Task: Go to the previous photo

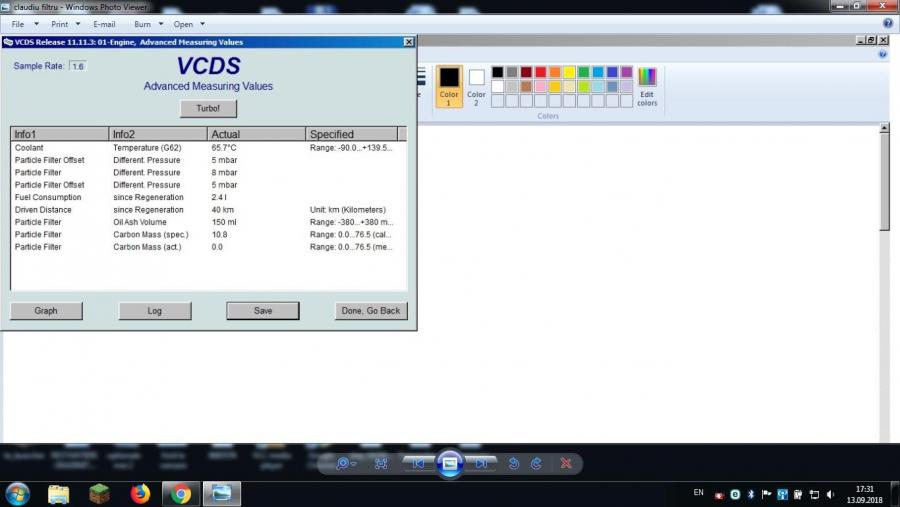Action: pyautogui.click(x=419, y=463)
